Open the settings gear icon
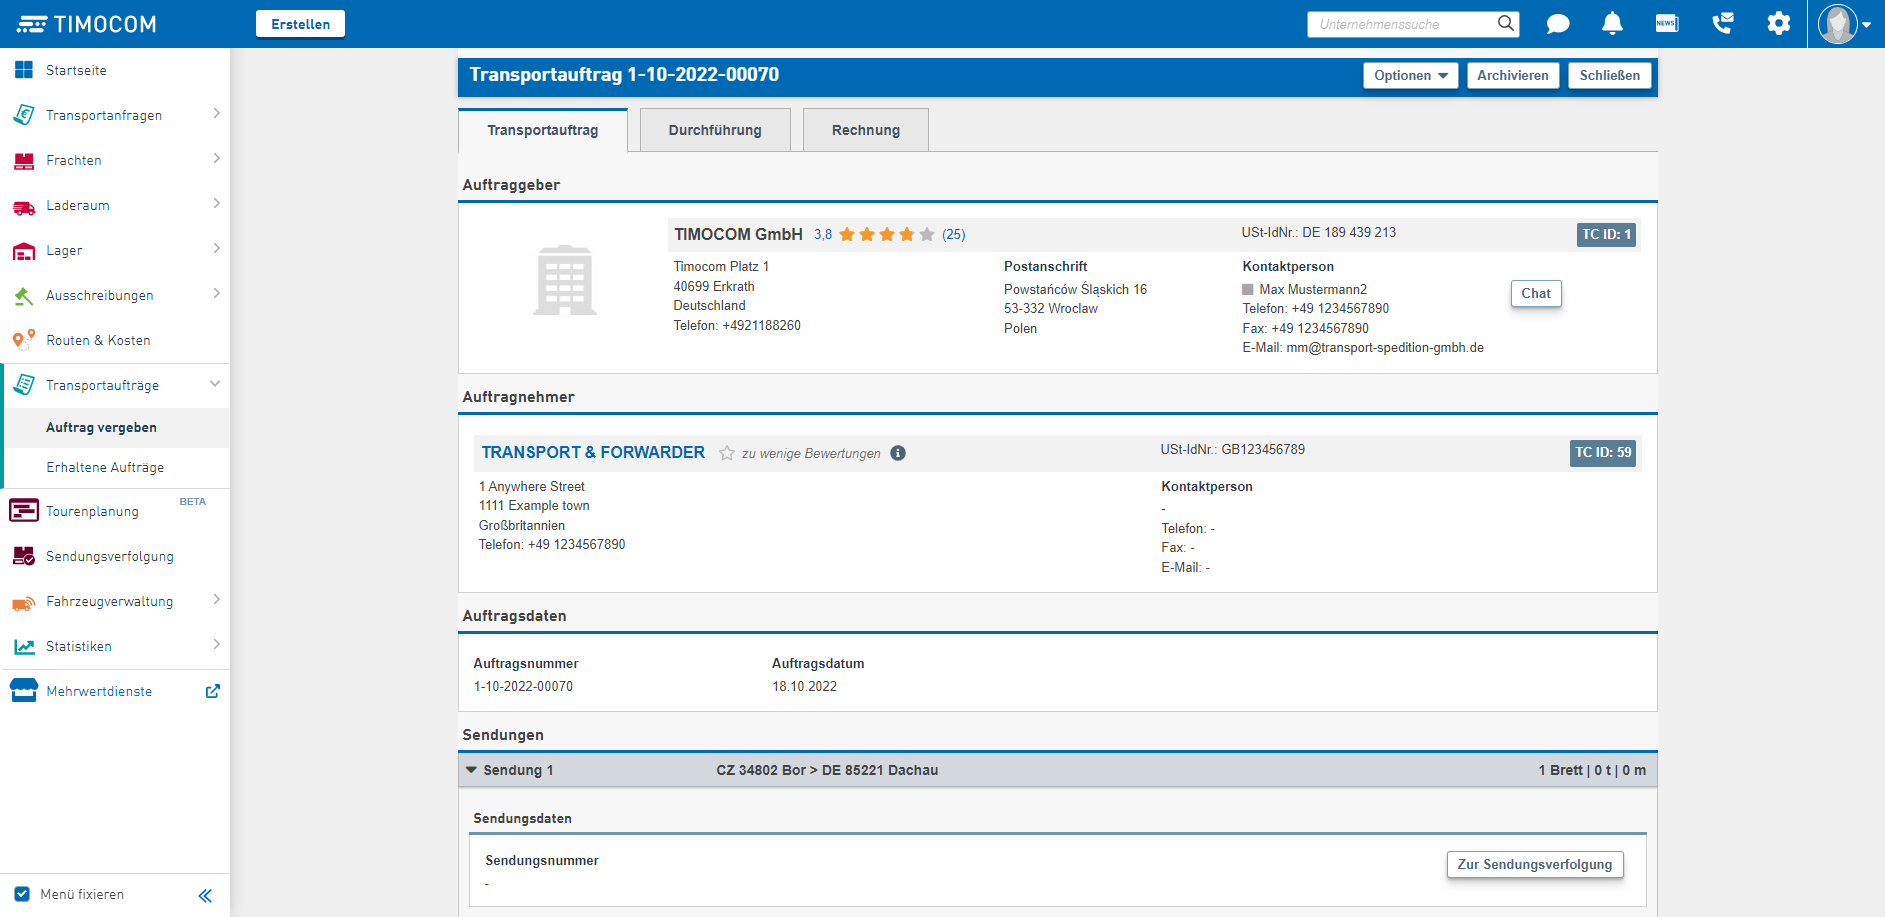 click(1778, 24)
